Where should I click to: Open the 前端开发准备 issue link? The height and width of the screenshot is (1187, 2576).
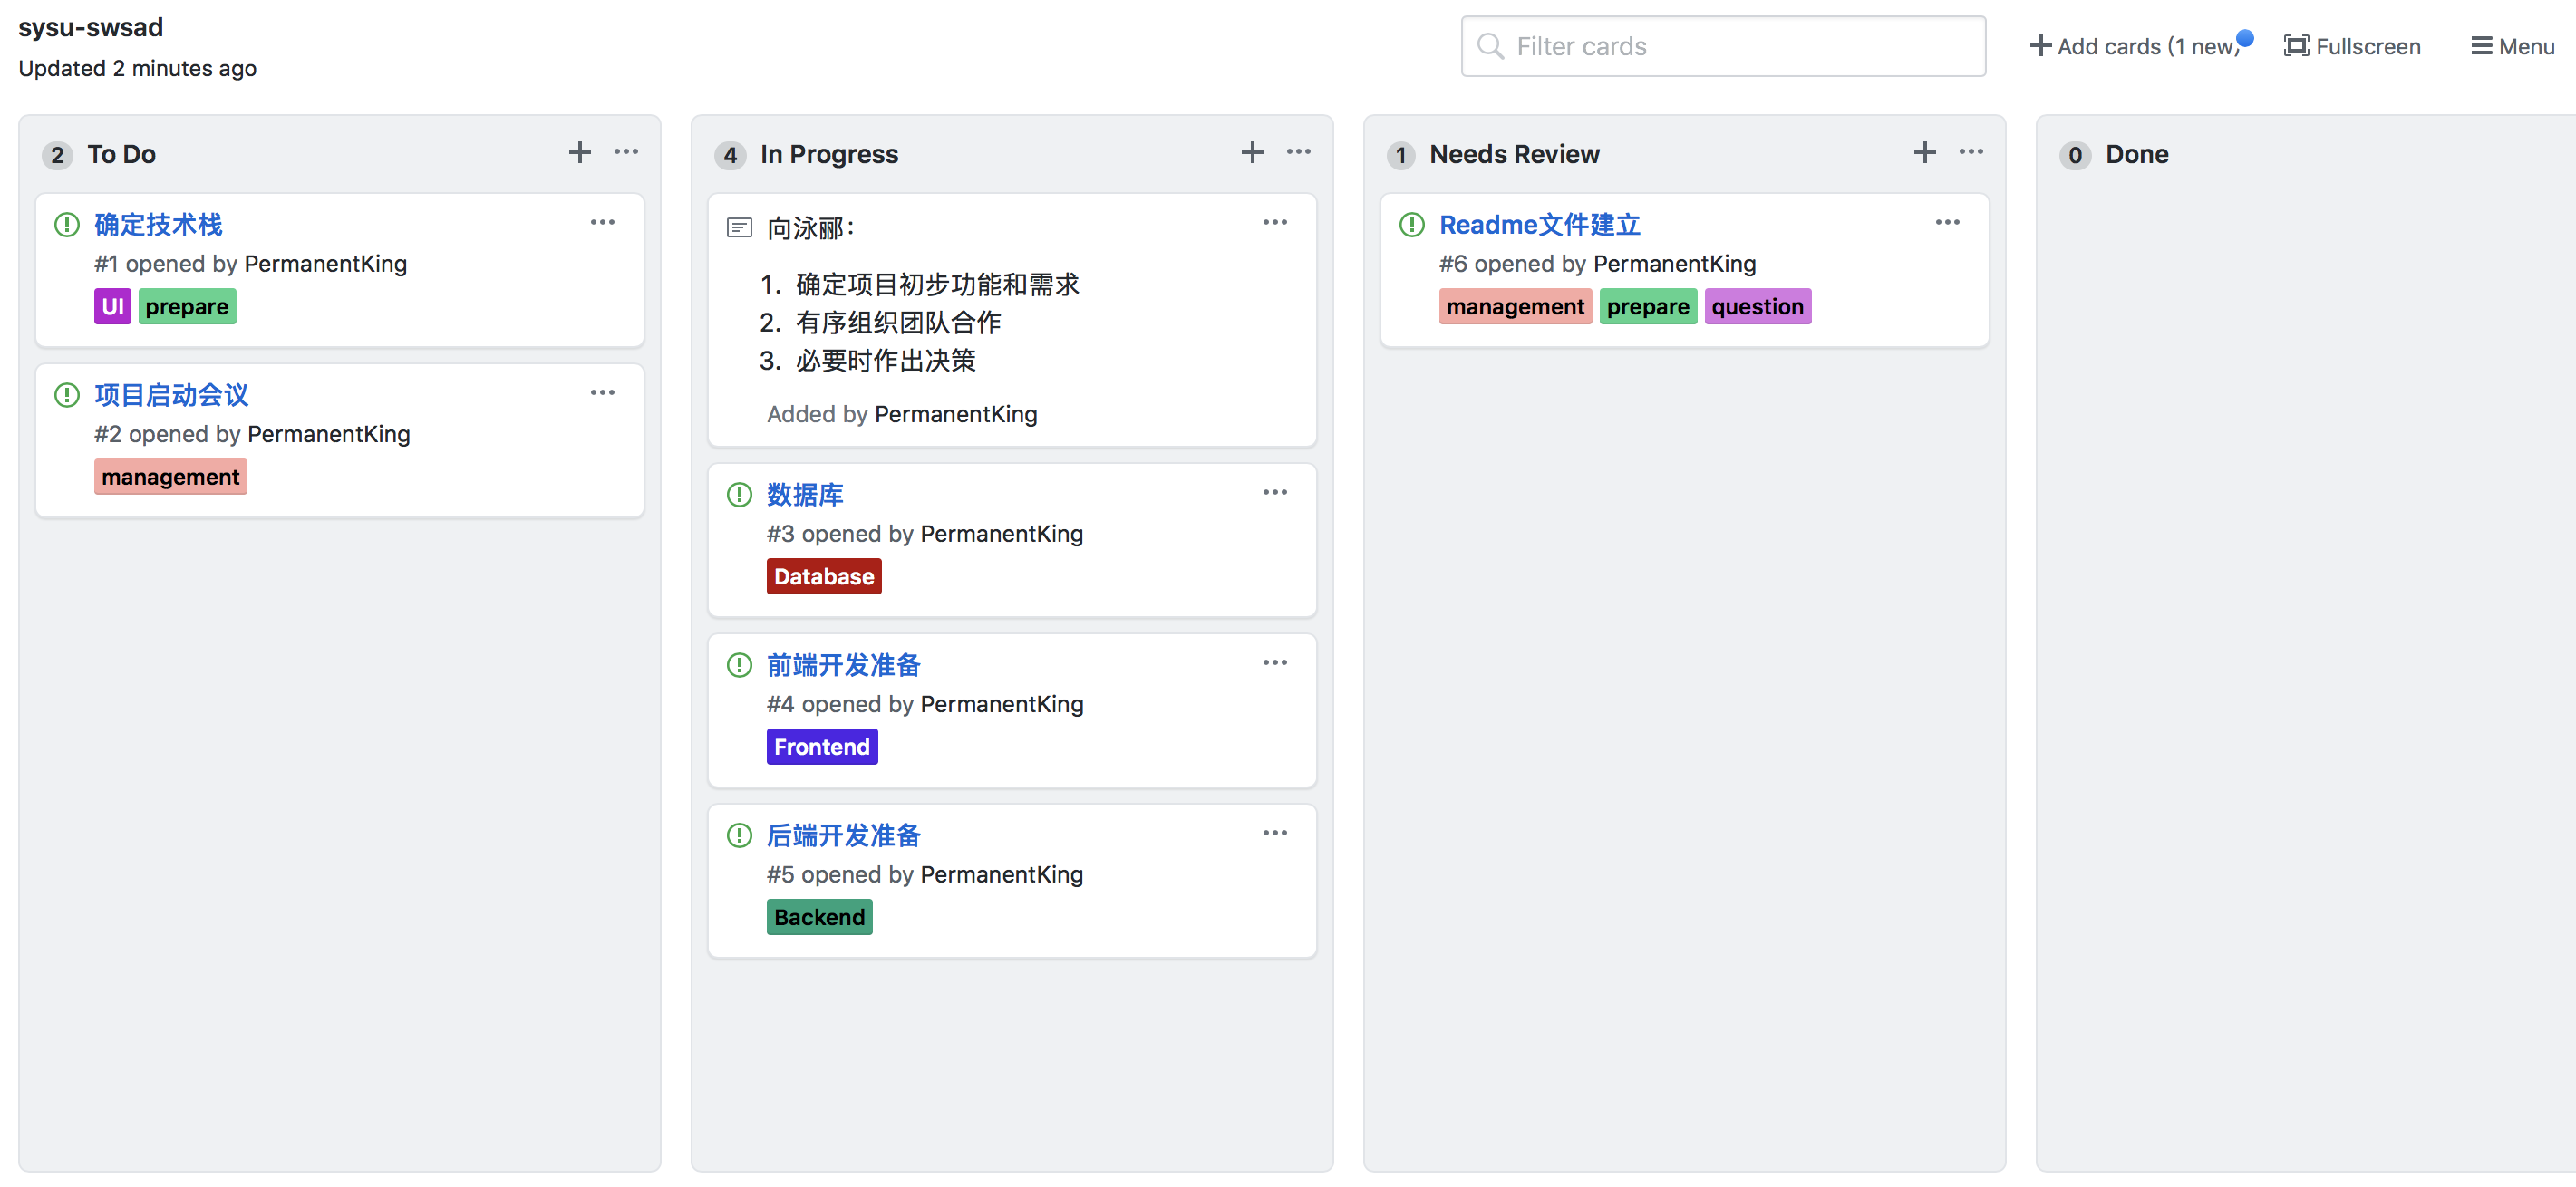pos(842,665)
